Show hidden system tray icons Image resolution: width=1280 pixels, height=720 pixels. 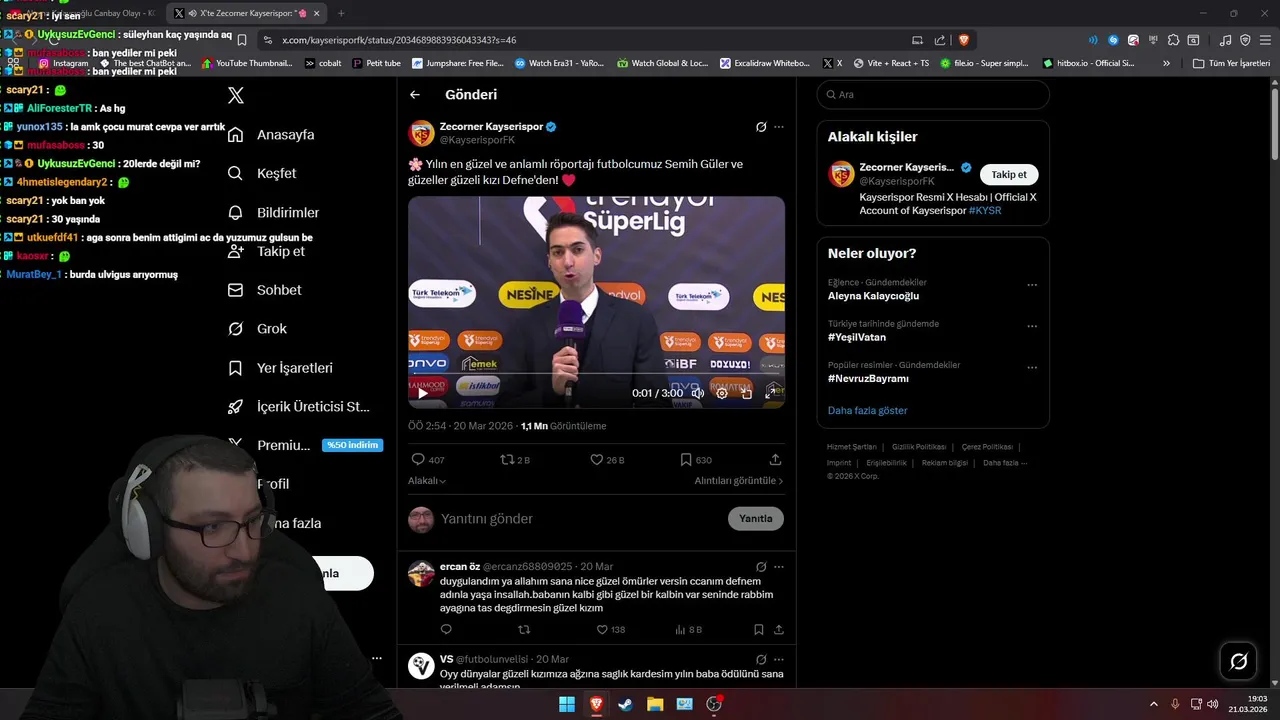click(1153, 704)
